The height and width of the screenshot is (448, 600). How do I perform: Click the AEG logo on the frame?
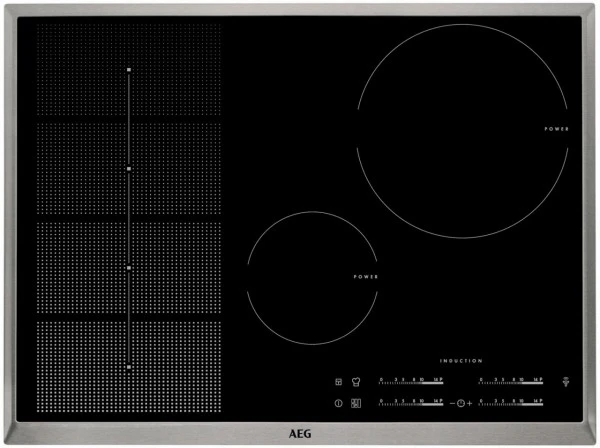[301, 434]
